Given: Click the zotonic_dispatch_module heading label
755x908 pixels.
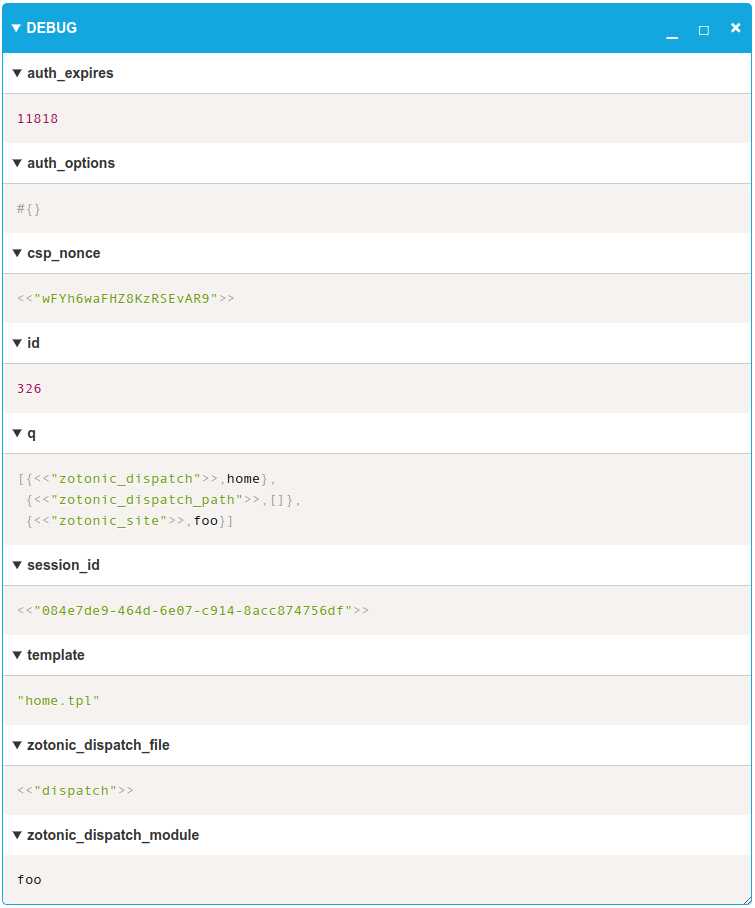Looking at the screenshot, I should 113,835.
